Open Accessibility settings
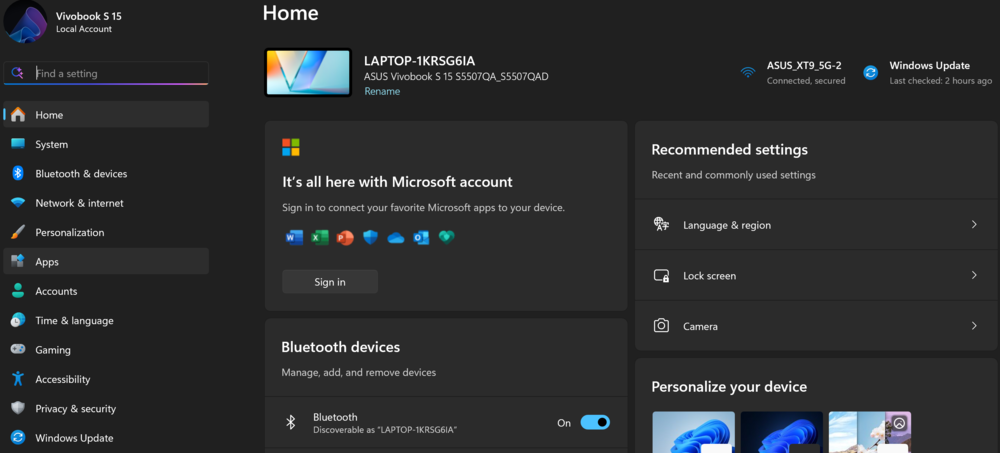Viewport: 1000px width, 453px height. 106,379
